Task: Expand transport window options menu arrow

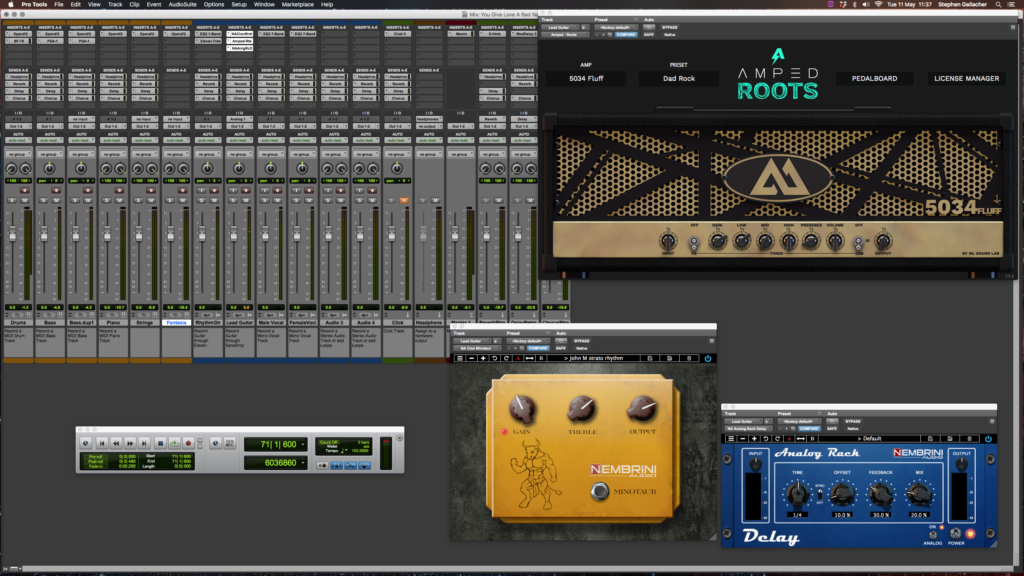Action: point(400,438)
